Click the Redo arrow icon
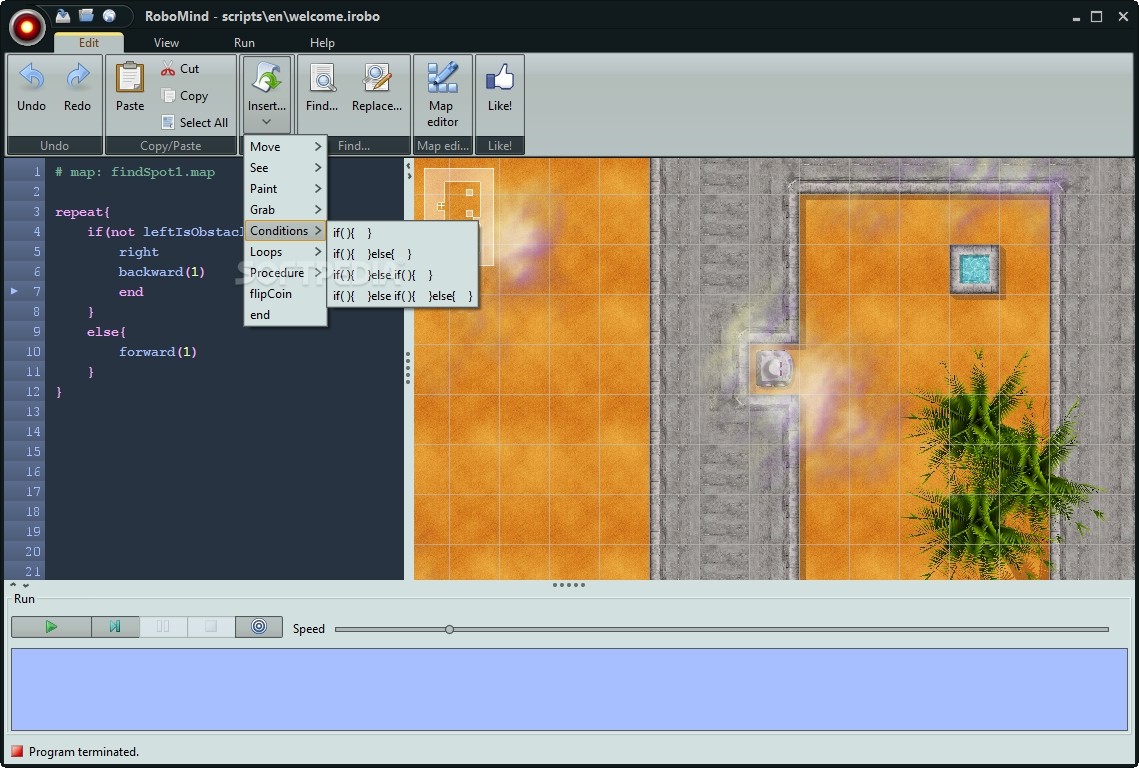This screenshot has height=768, width=1139. pos(77,75)
